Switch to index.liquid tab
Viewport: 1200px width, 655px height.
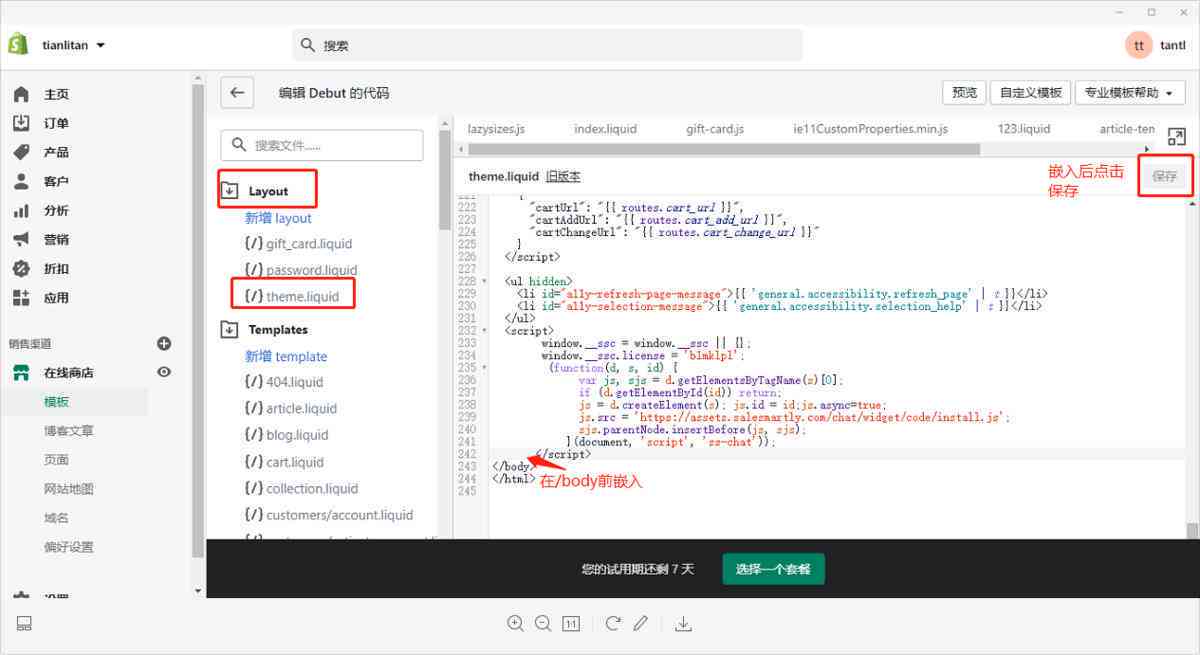point(605,129)
